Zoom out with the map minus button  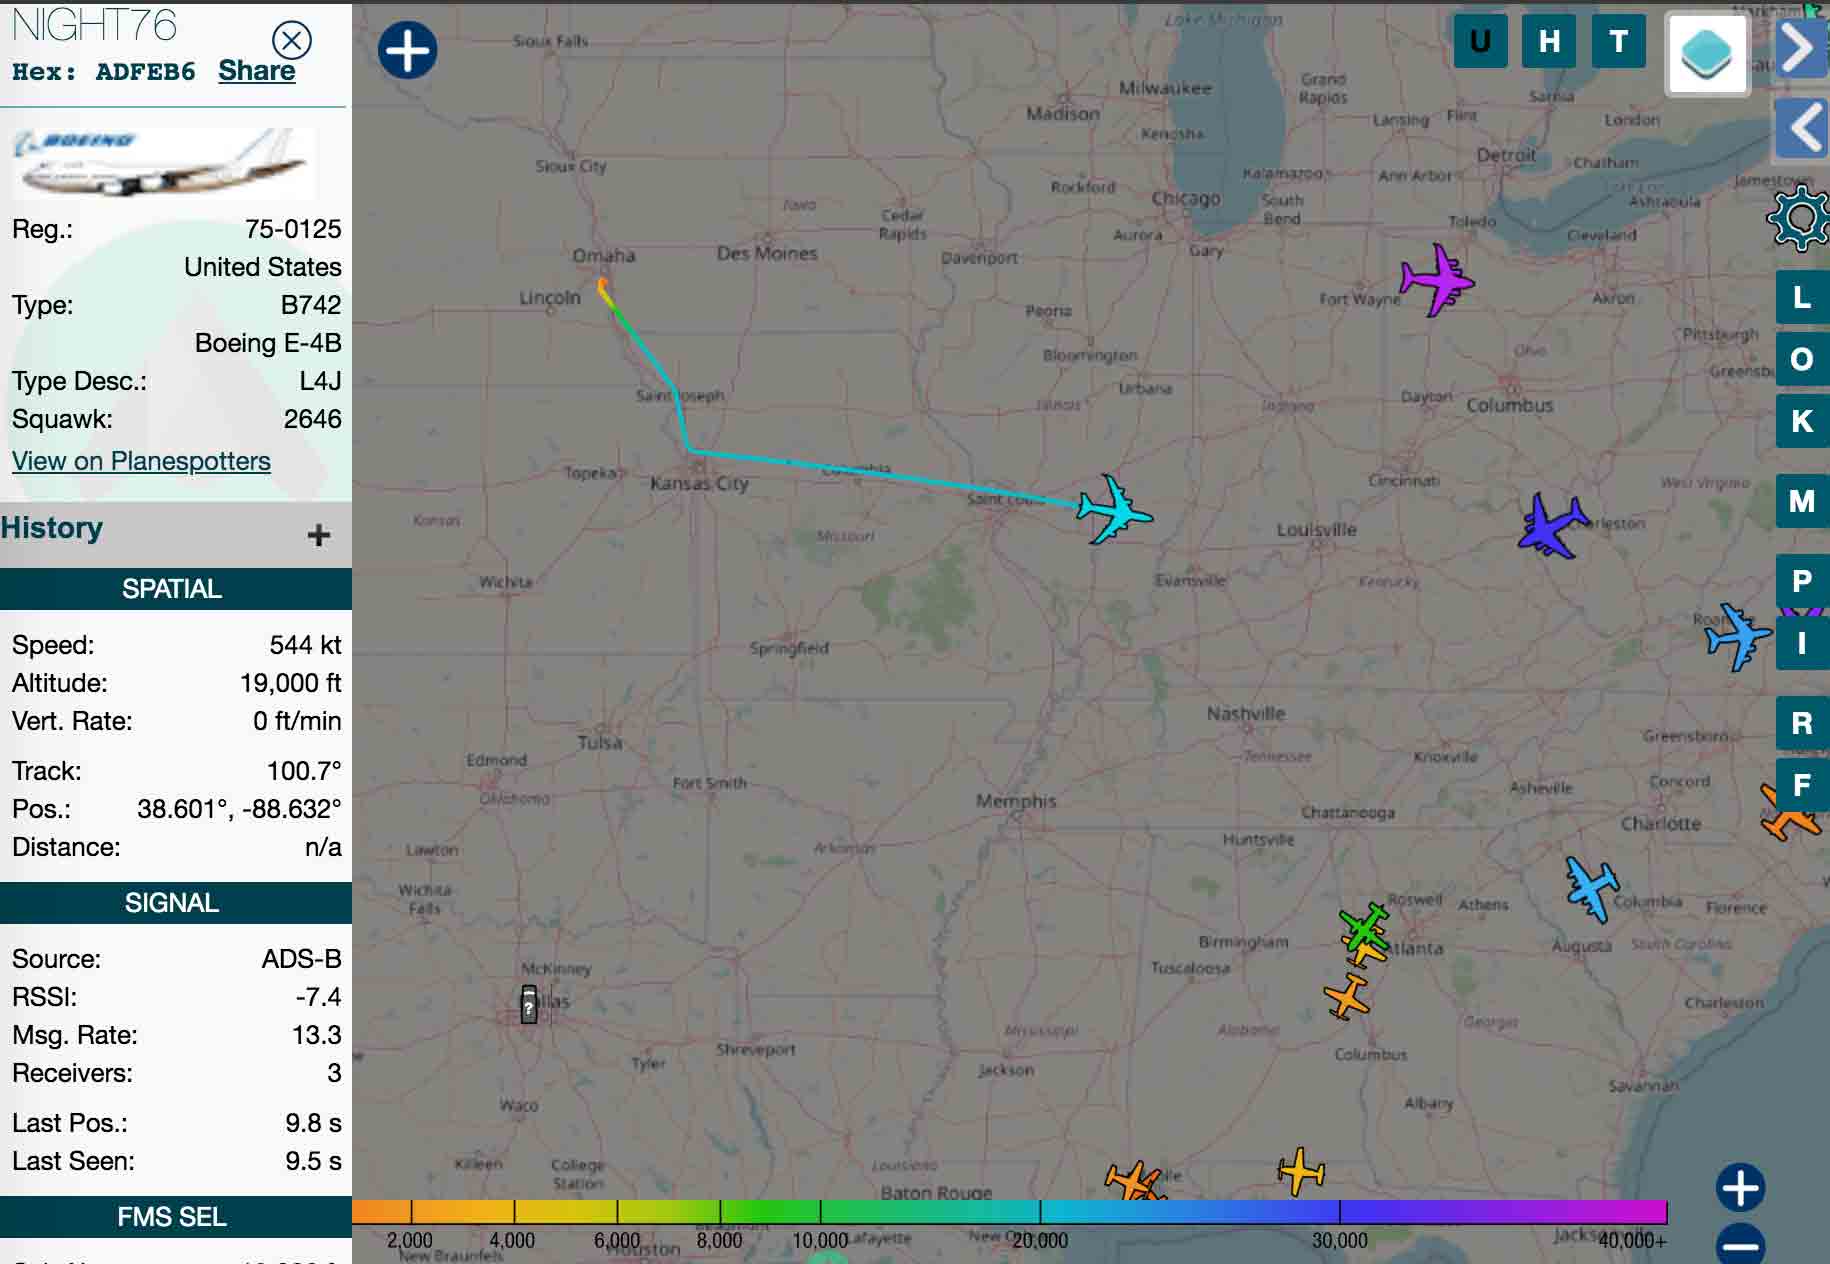[1741, 1245]
